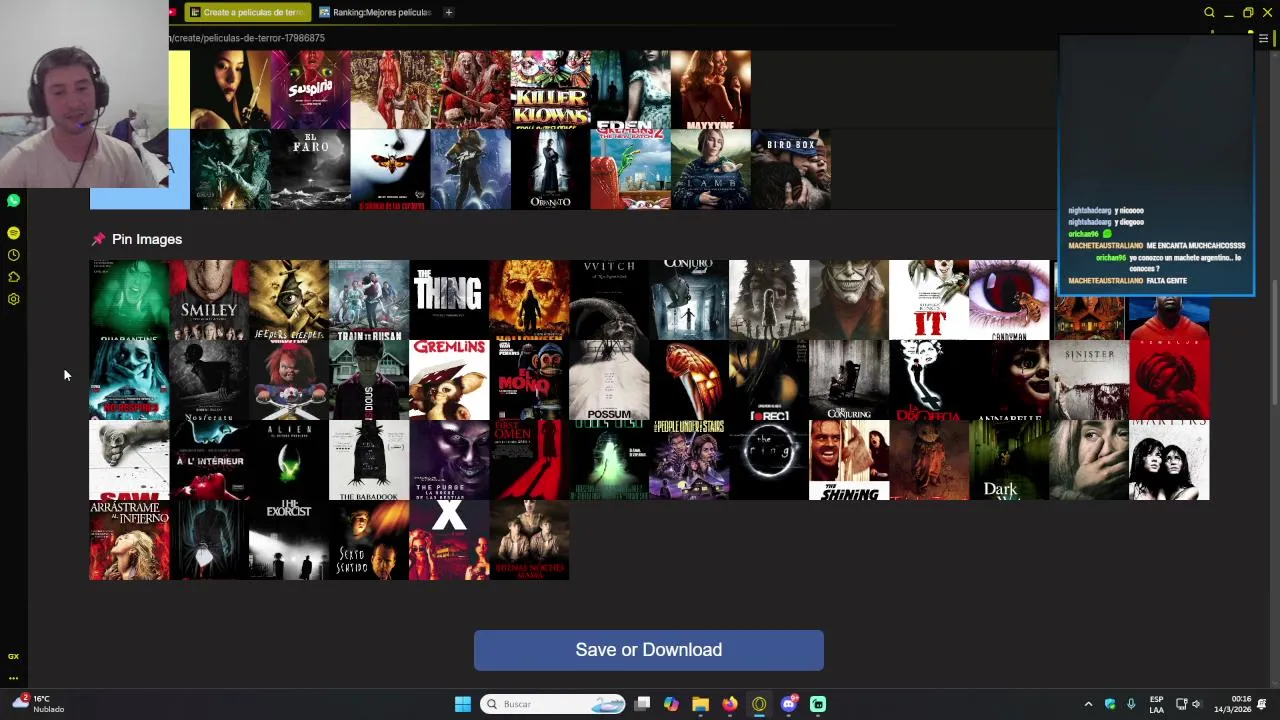Image resolution: width=1280 pixels, height=720 pixels.
Task: Open Discord from the taskbar
Action: (x=789, y=704)
